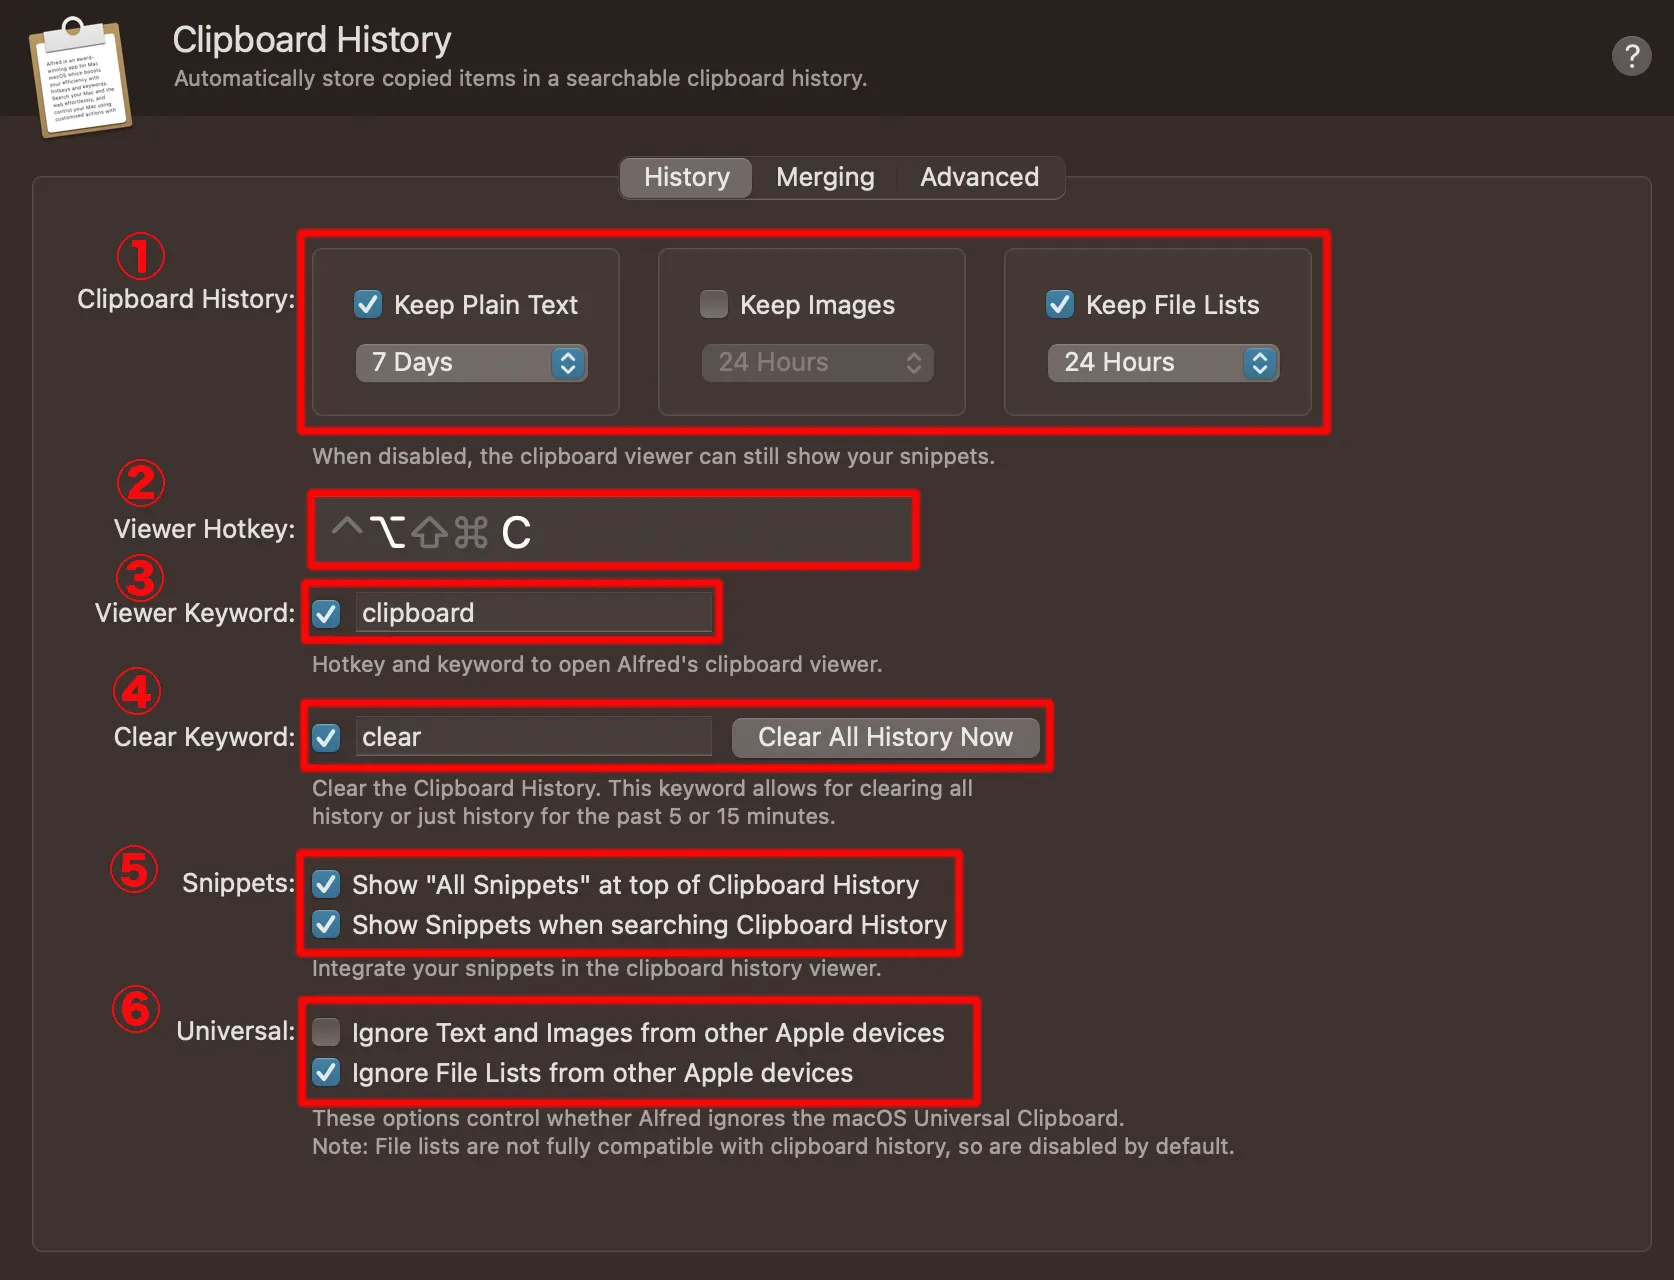Enable the Keep Images checkbox

point(714,304)
